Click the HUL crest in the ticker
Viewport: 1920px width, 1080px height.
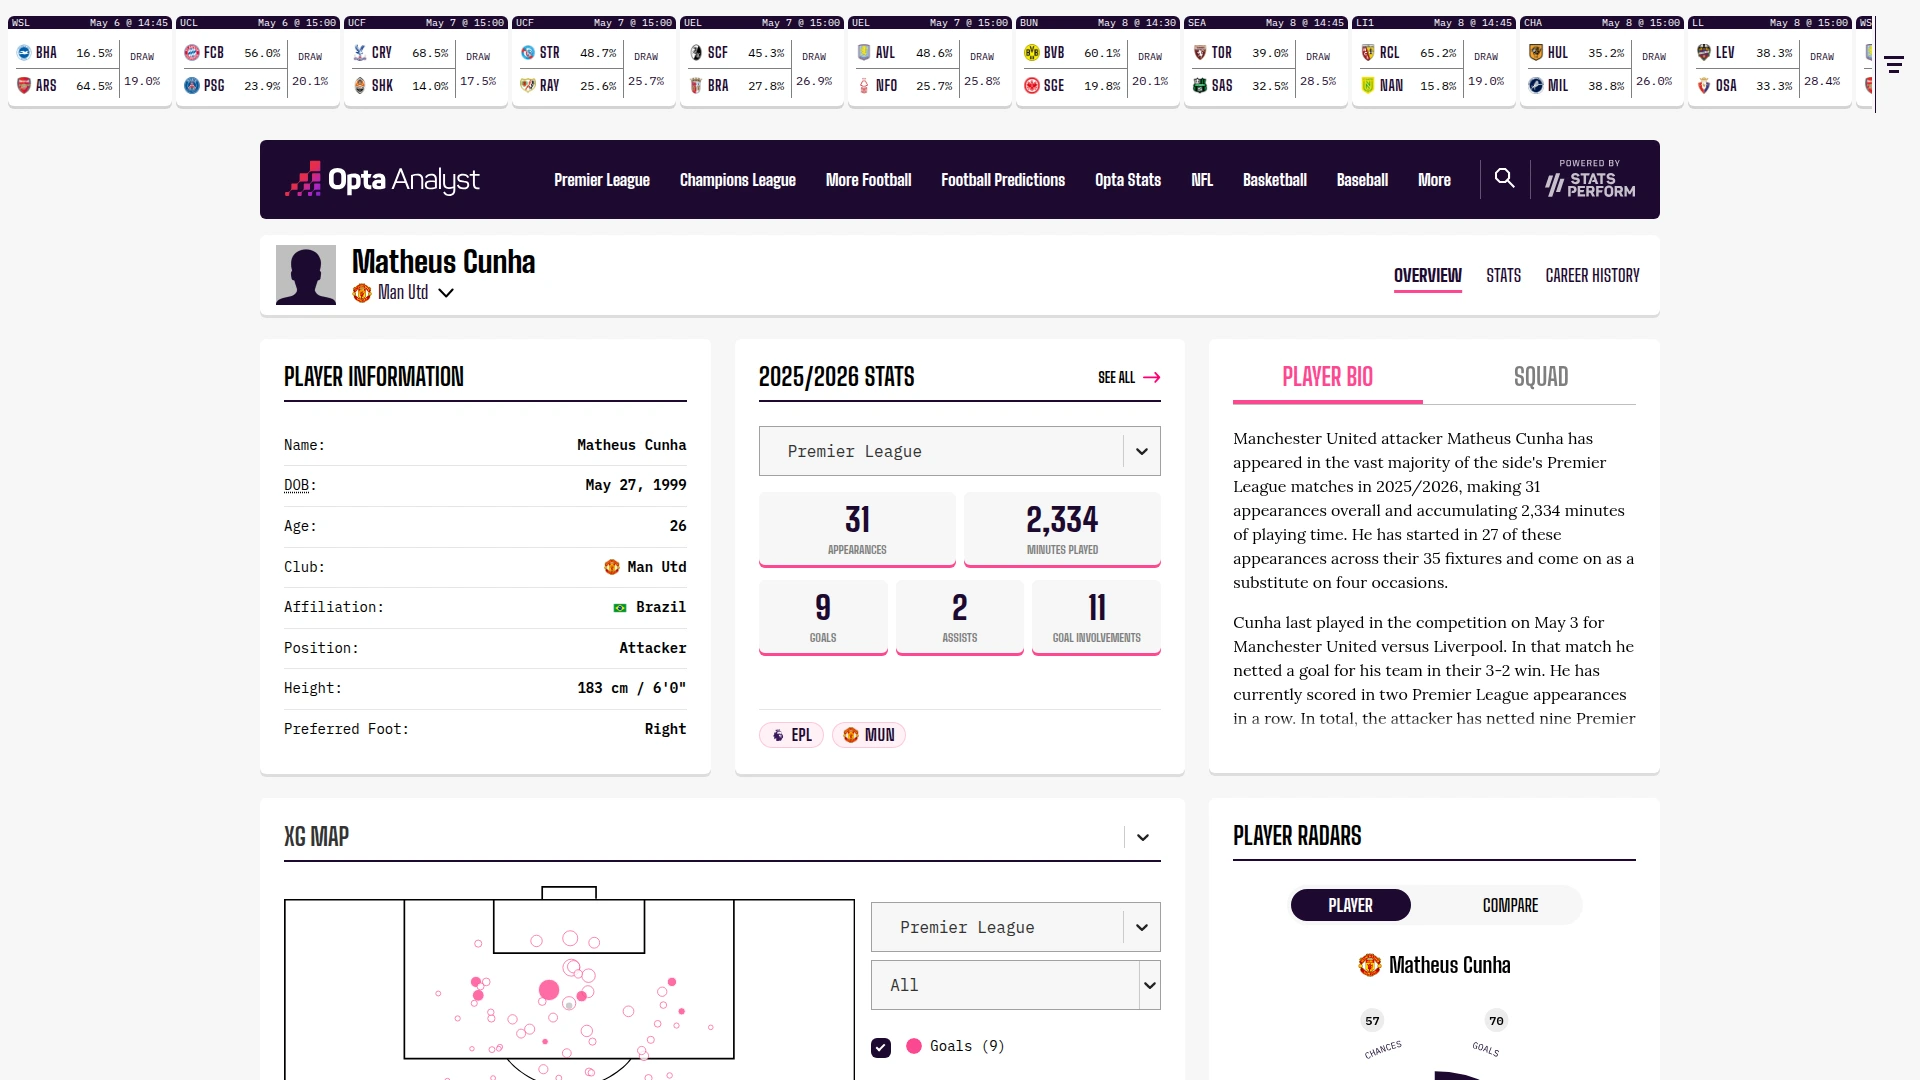[x=1536, y=53]
